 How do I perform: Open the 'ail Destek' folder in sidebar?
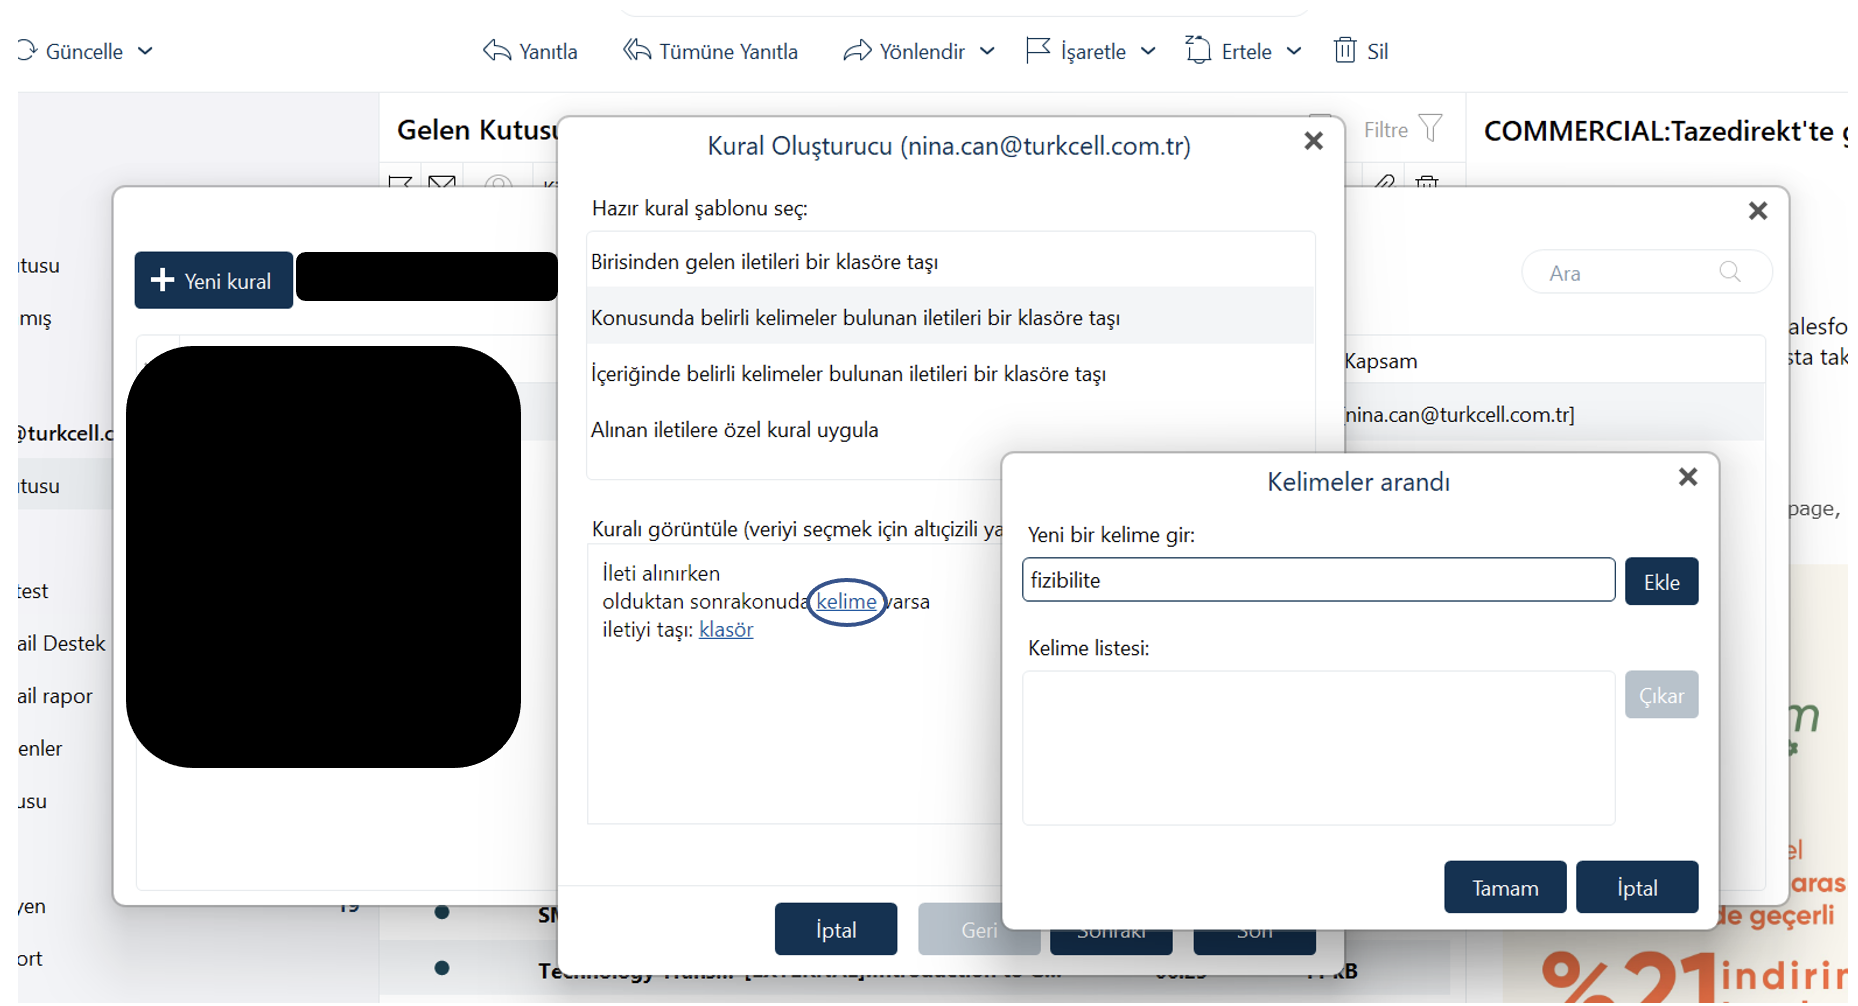pos(61,643)
